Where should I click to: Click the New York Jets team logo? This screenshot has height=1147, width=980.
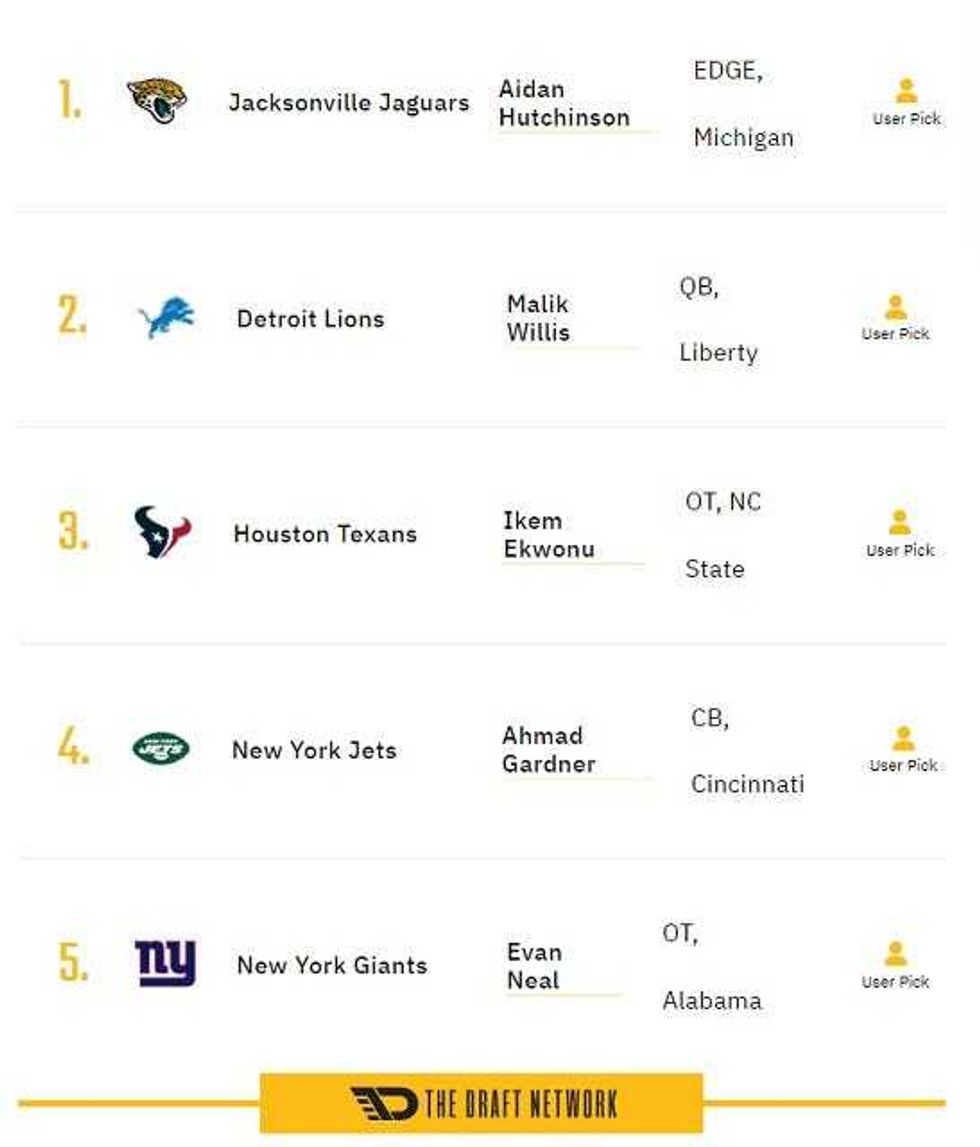pos(158,749)
